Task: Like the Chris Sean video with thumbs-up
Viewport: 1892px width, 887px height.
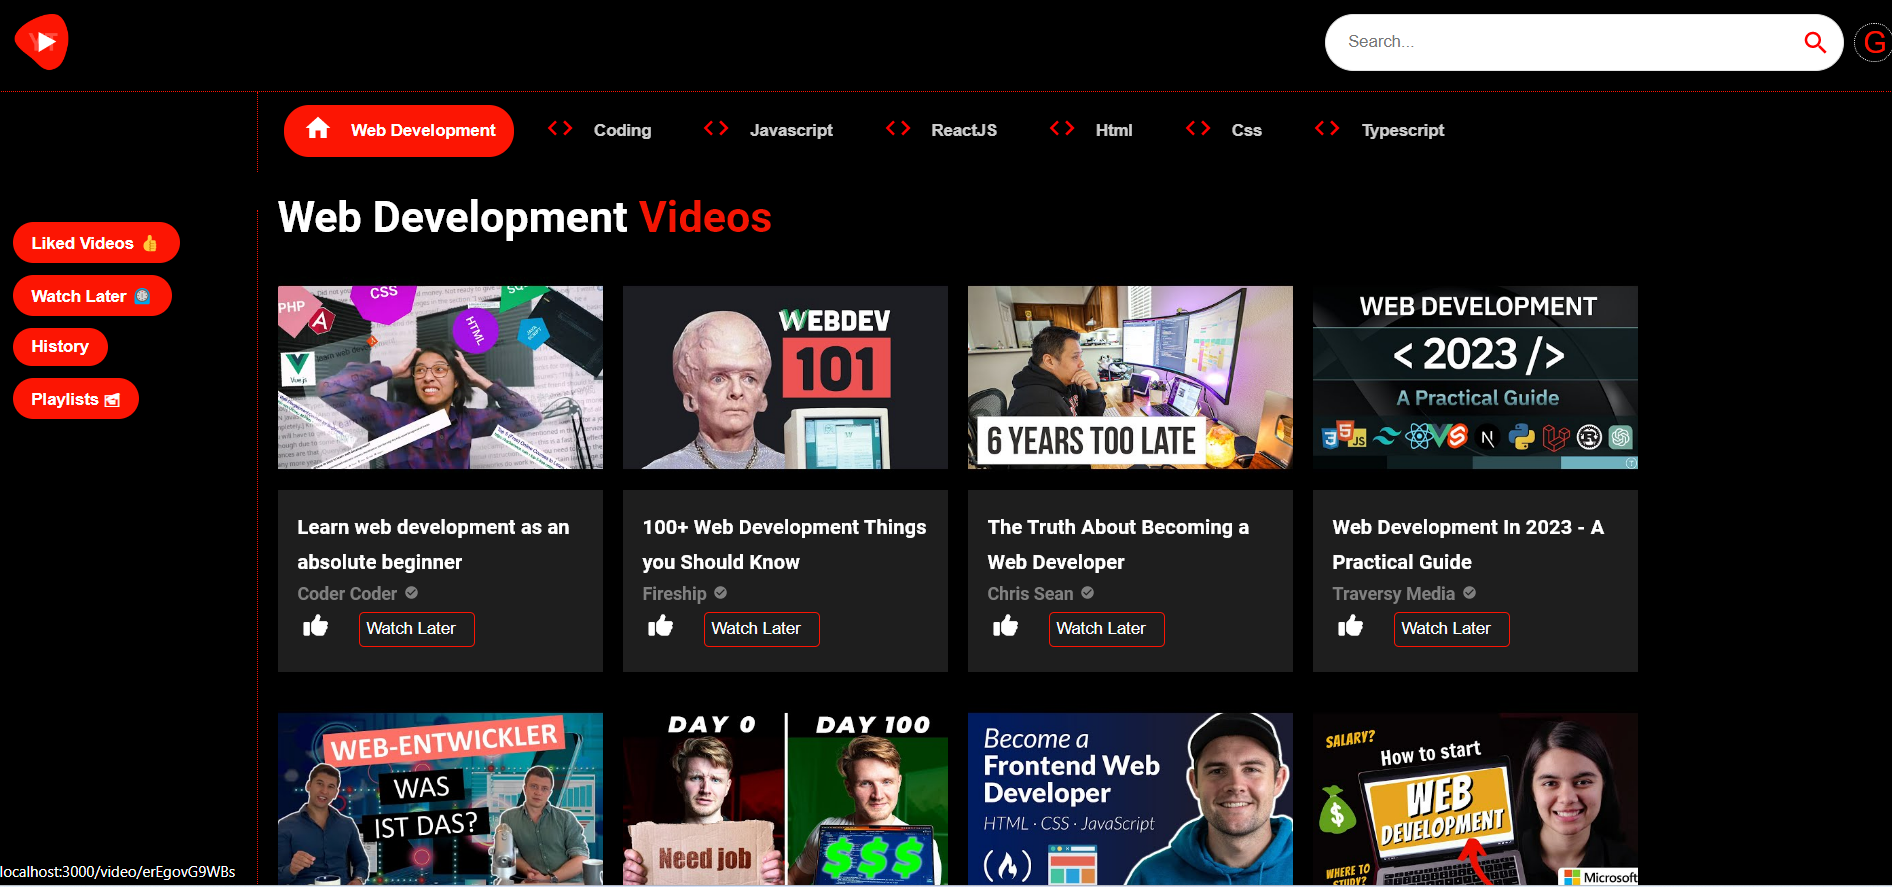Action: click(x=1005, y=626)
